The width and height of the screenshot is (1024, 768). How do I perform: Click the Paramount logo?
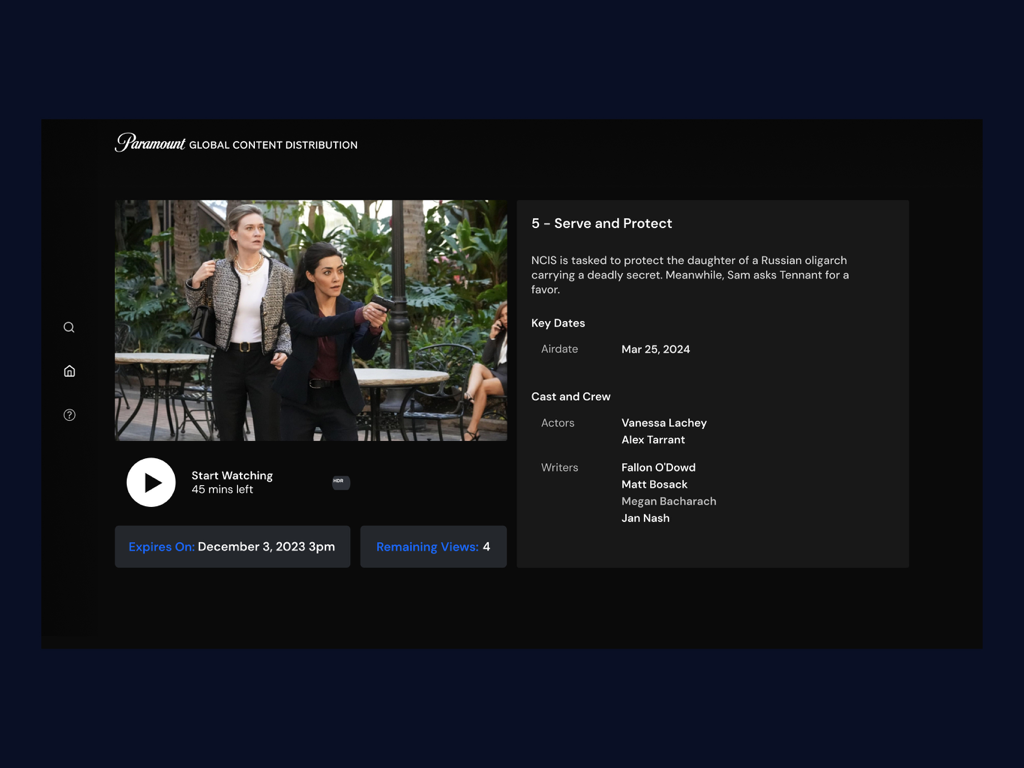click(x=148, y=142)
